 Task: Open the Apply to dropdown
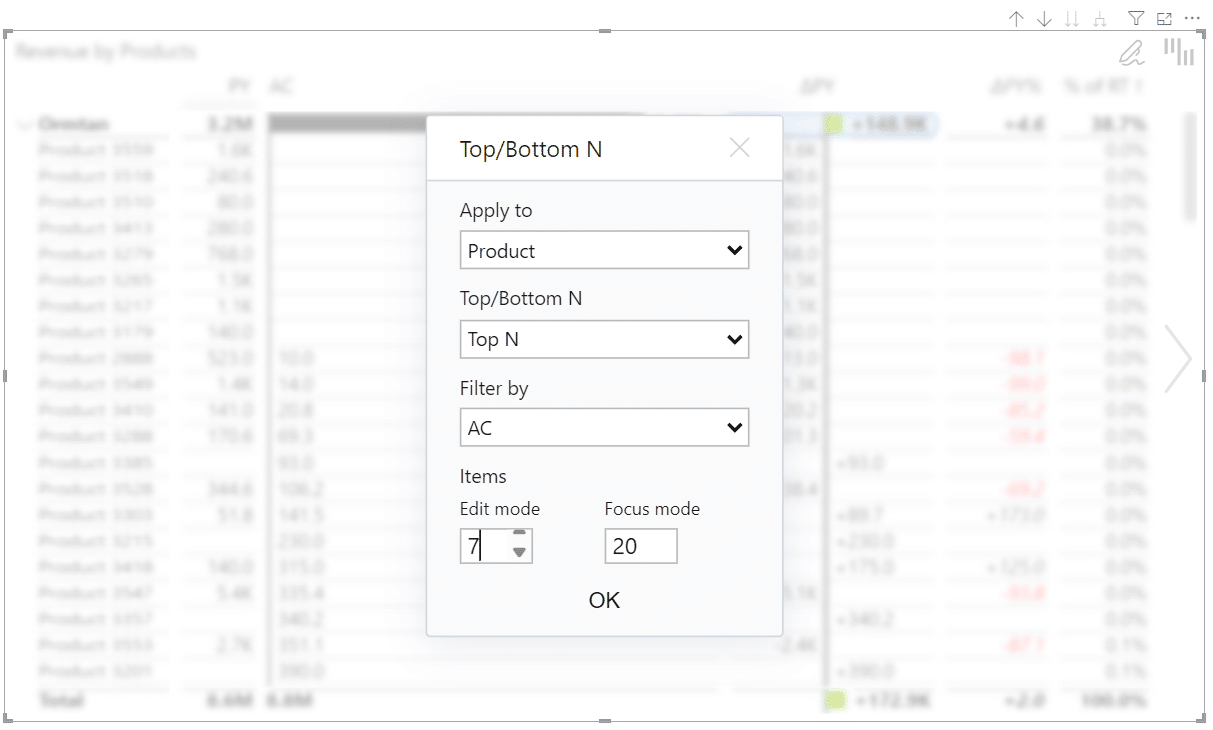pos(604,250)
